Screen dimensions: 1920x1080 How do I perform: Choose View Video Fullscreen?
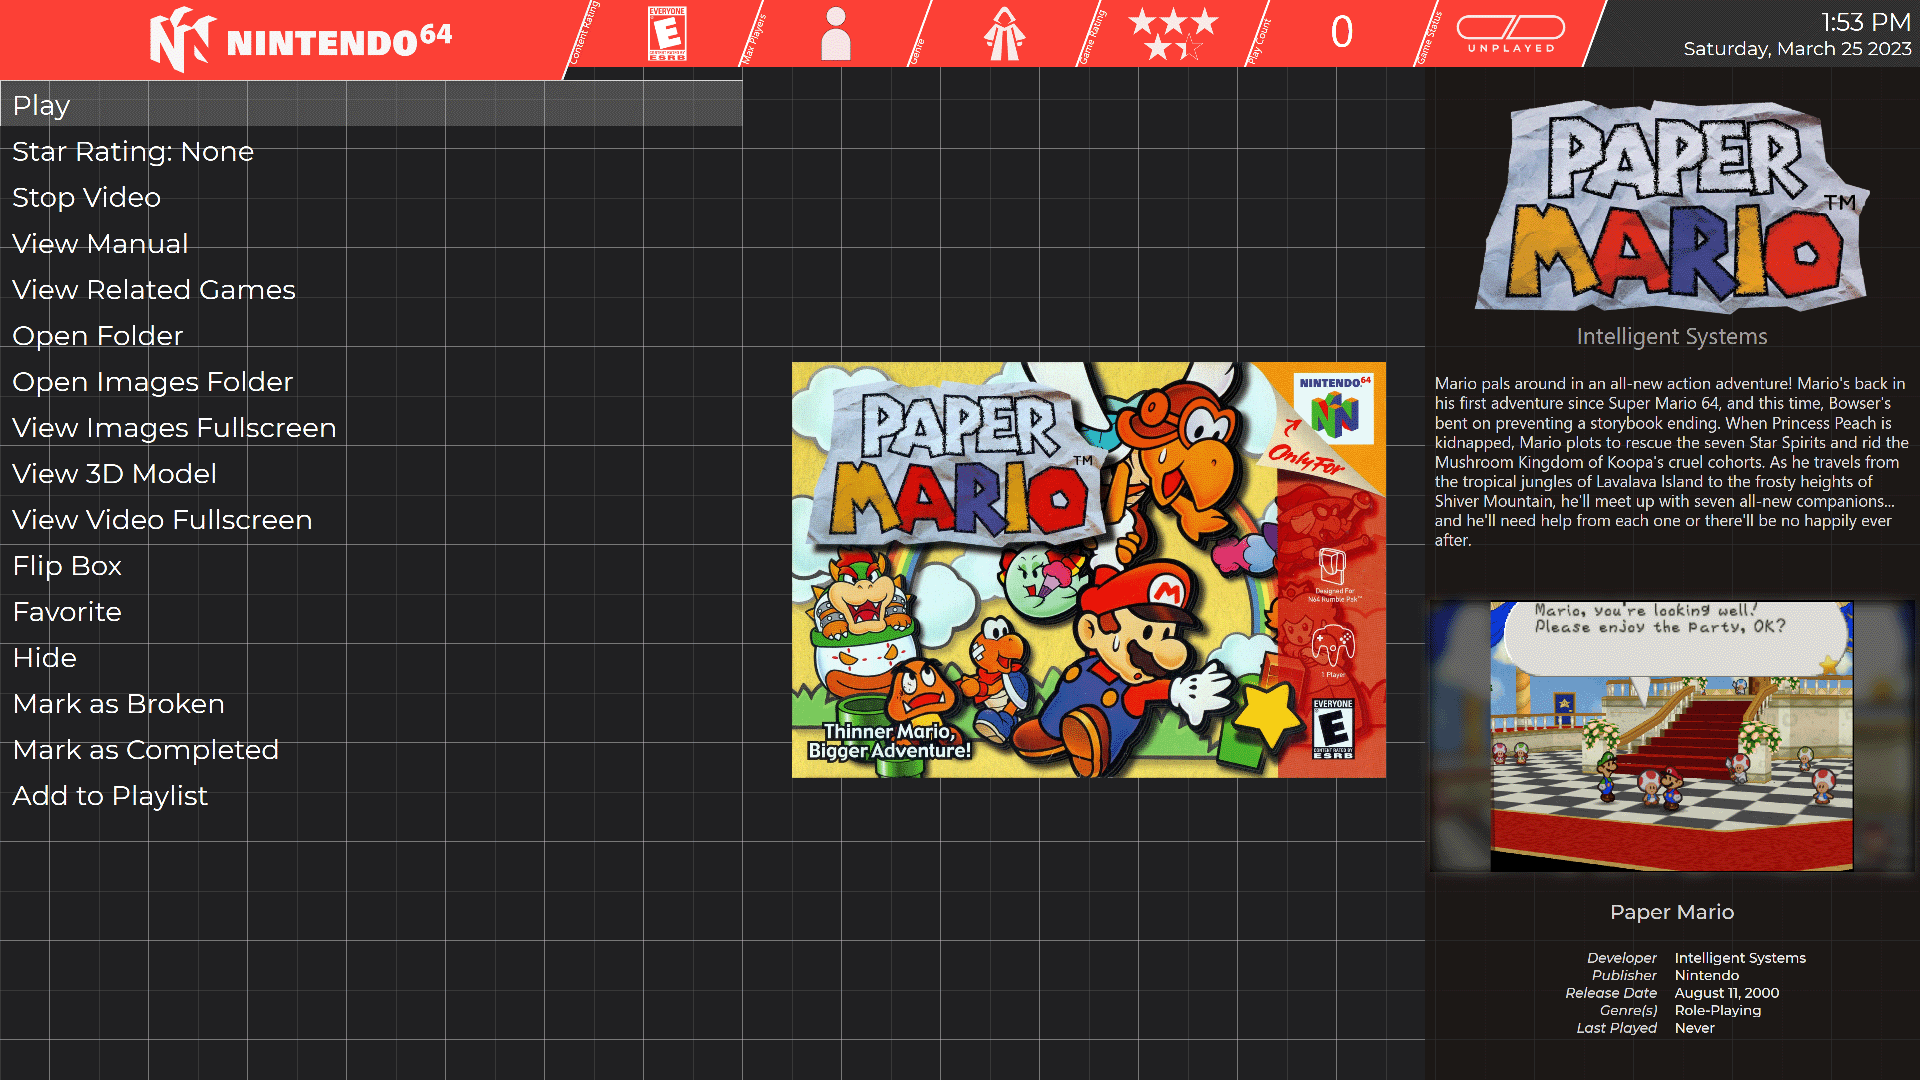tap(371, 519)
